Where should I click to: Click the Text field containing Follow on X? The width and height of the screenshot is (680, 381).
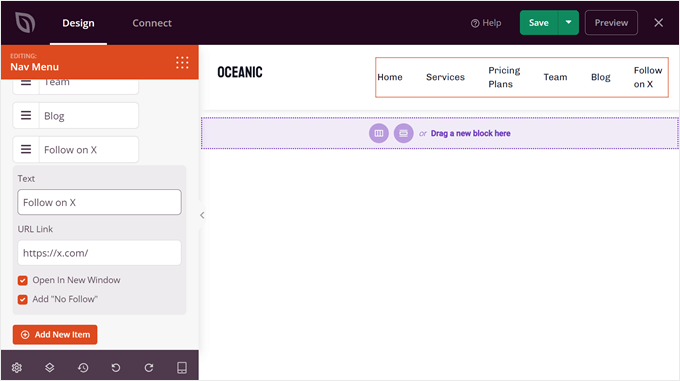(x=99, y=202)
